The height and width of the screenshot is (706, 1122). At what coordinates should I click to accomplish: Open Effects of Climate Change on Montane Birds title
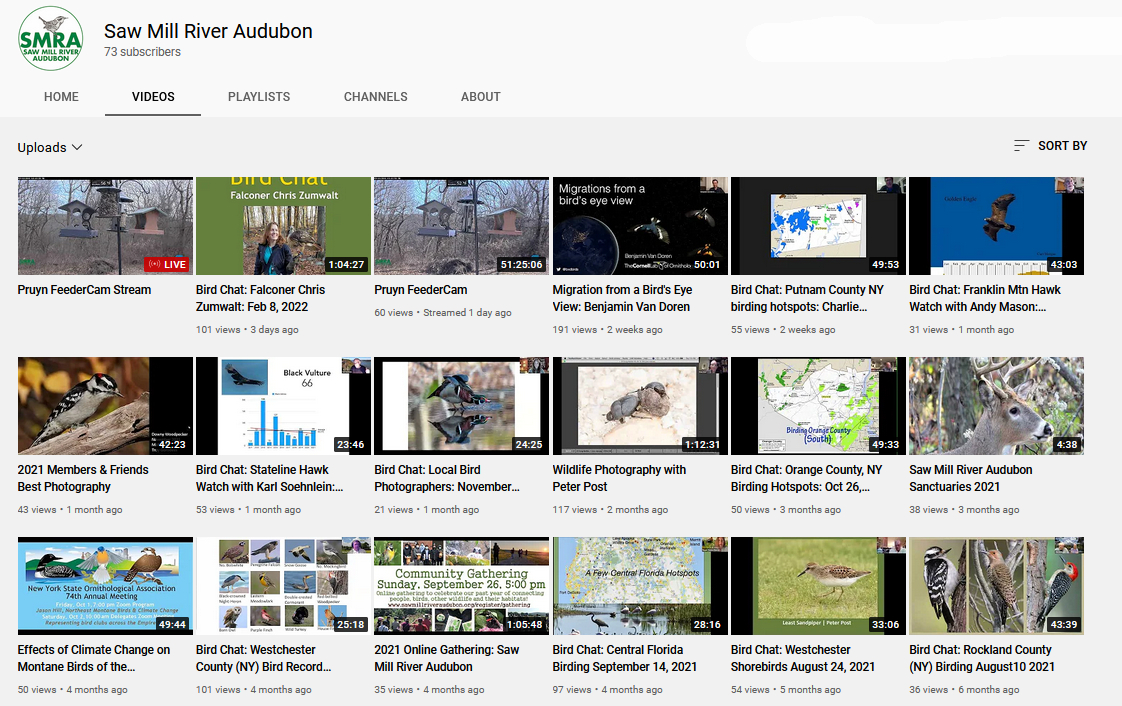[x=94, y=658]
